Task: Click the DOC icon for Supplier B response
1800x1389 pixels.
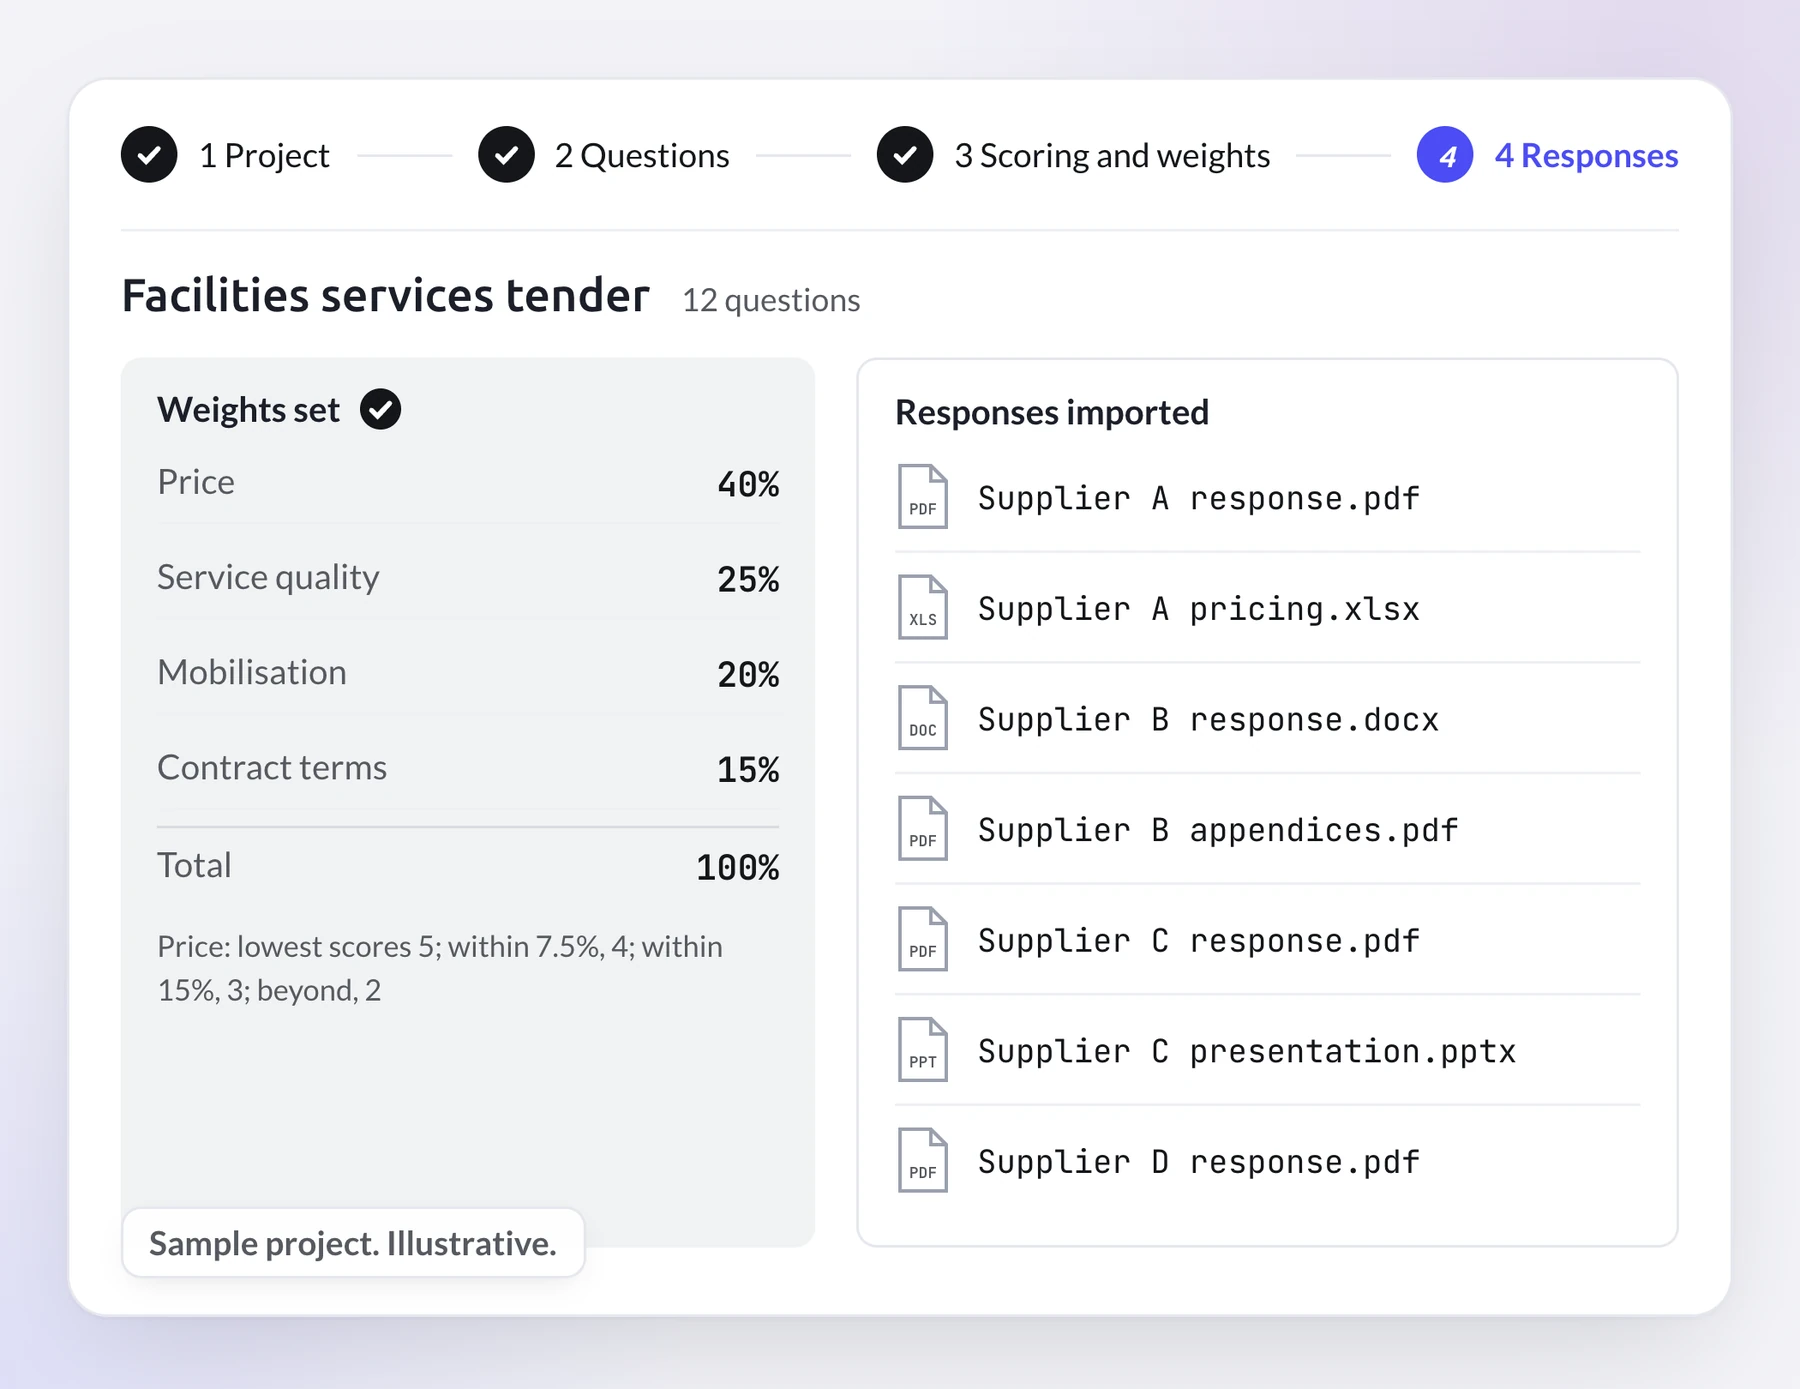Action: [x=922, y=718]
